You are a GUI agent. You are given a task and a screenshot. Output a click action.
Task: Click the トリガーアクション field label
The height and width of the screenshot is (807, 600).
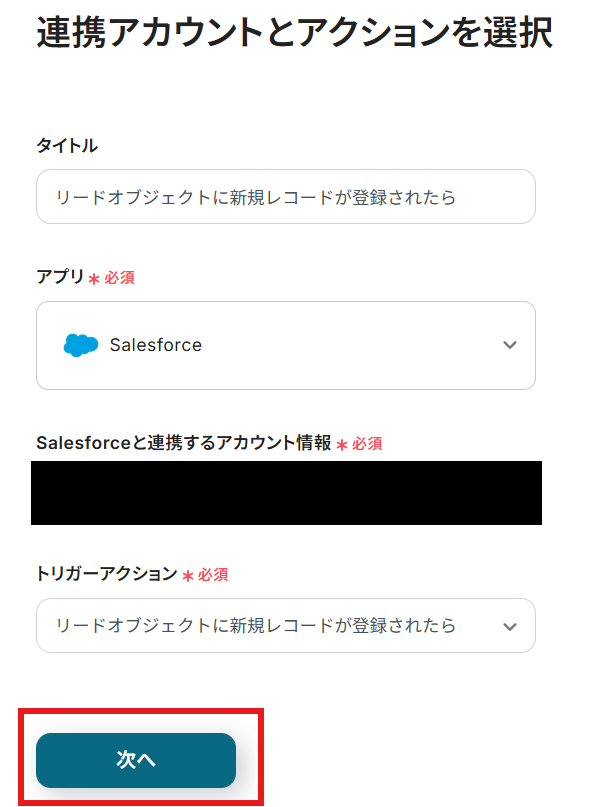click(106, 574)
